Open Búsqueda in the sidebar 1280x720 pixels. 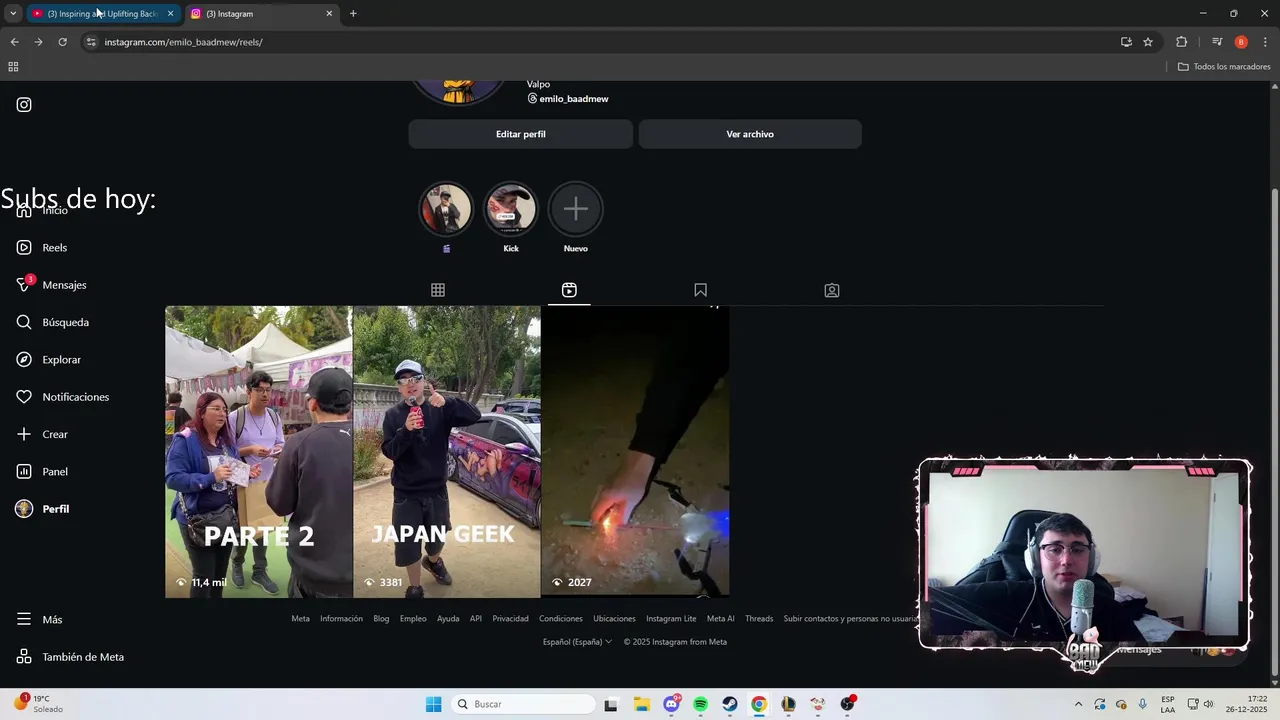click(x=52, y=322)
